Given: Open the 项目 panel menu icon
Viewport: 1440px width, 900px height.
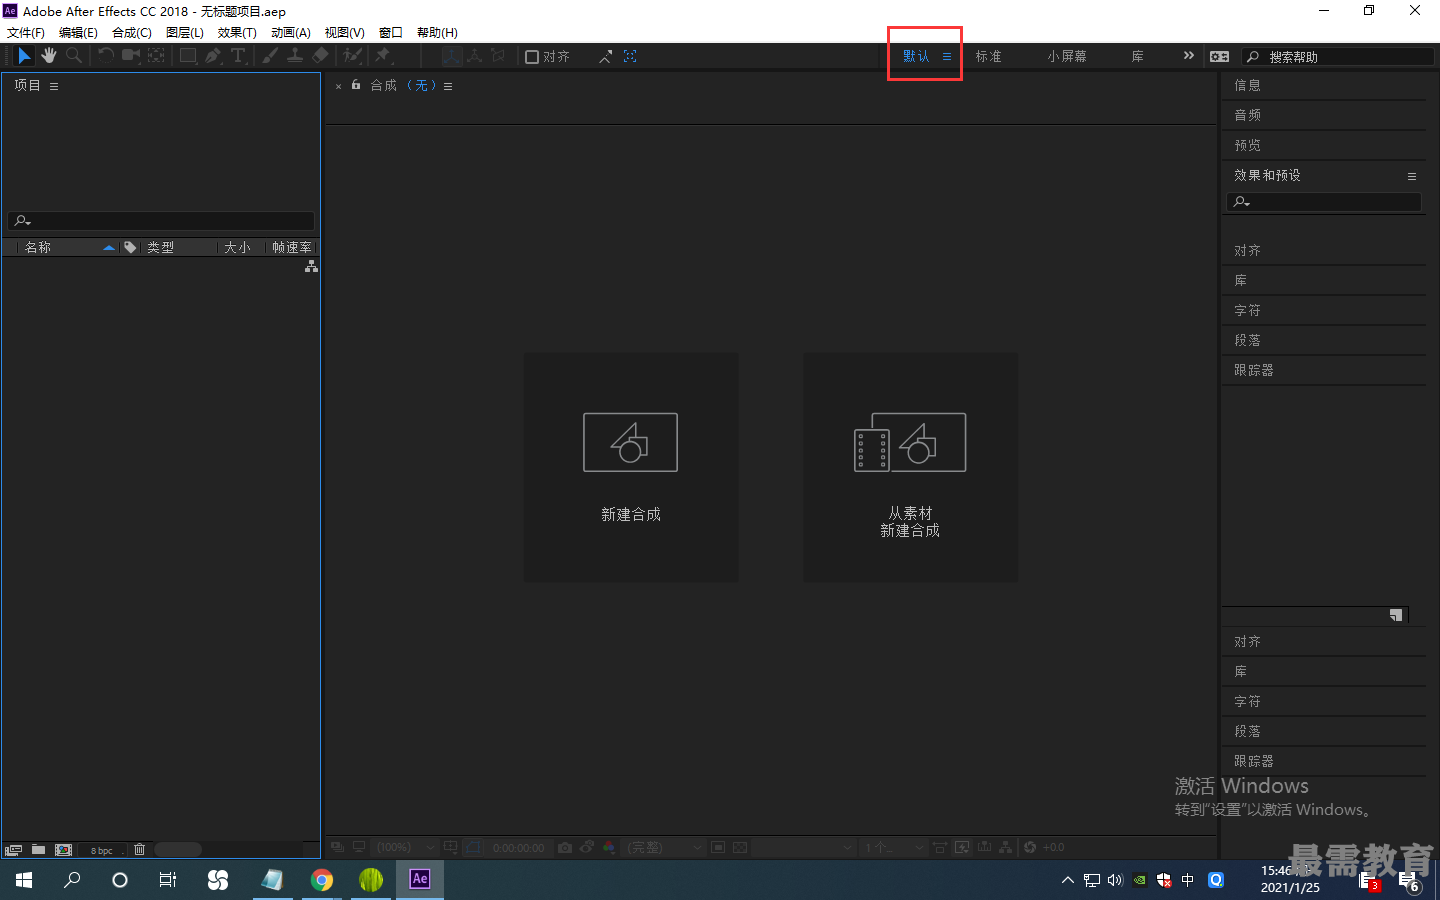Looking at the screenshot, I should pyautogui.click(x=54, y=86).
